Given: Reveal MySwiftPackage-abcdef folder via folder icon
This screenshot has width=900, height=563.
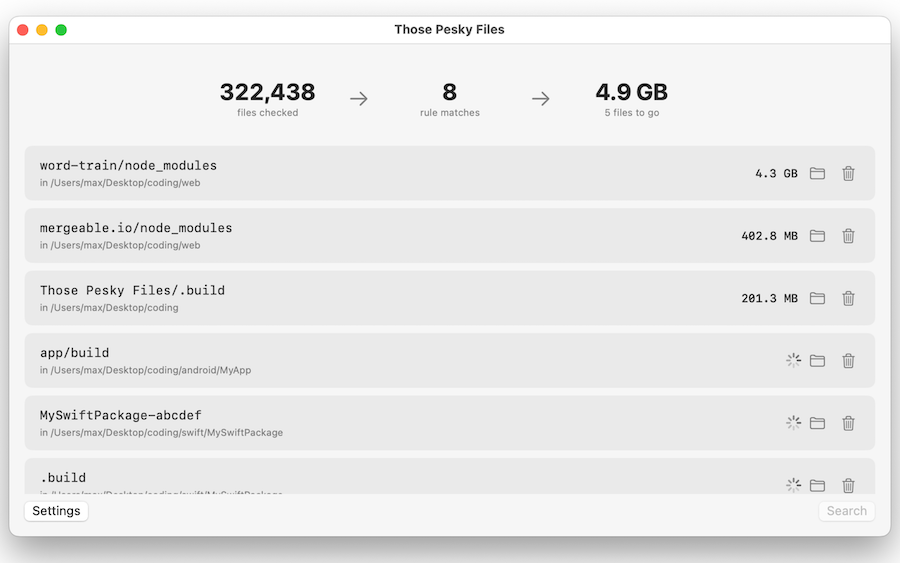Looking at the screenshot, I should (x=817, y=423).
